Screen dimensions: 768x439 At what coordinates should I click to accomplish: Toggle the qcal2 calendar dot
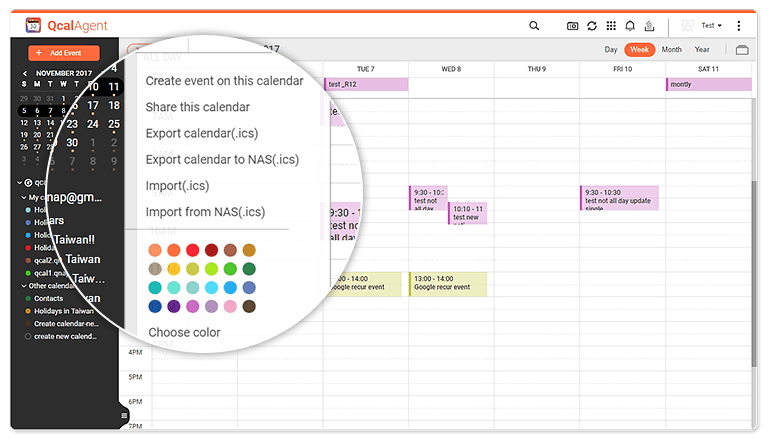28,261
